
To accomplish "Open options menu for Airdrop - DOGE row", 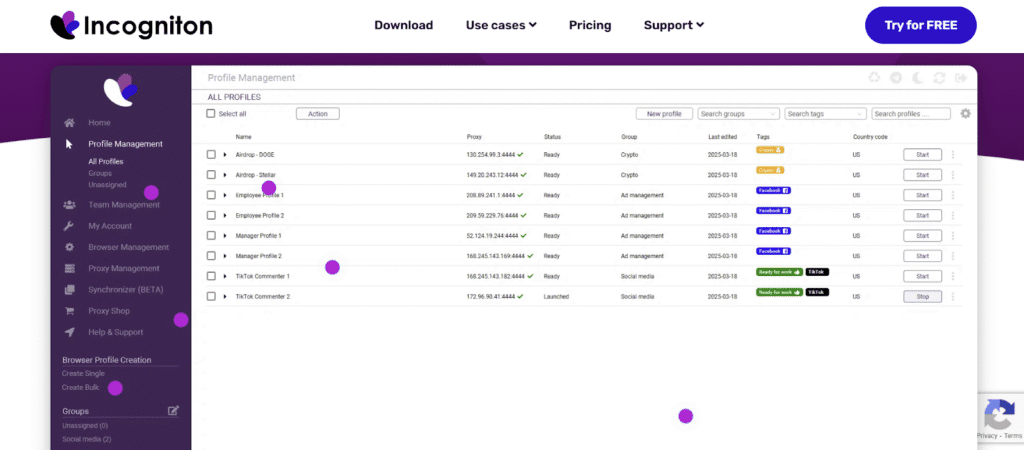I will coord(952,155).
